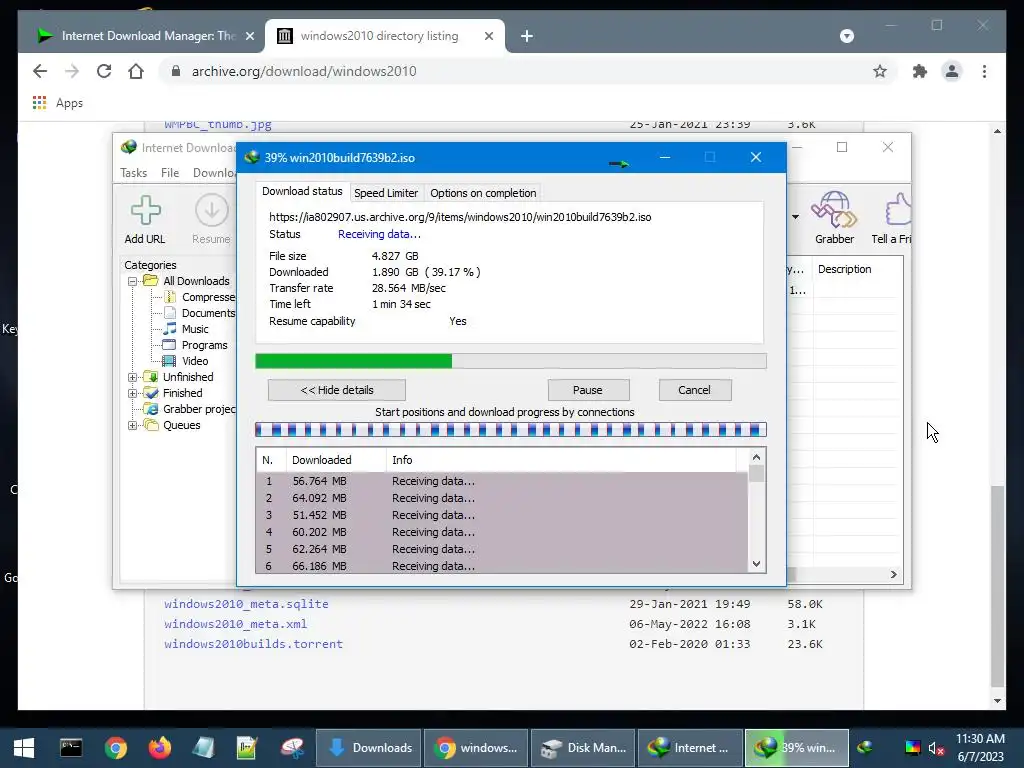Open the windows2010_meta.sqlite link
The width and height of the screenshot is (1024, 768).
pos(246,604)
